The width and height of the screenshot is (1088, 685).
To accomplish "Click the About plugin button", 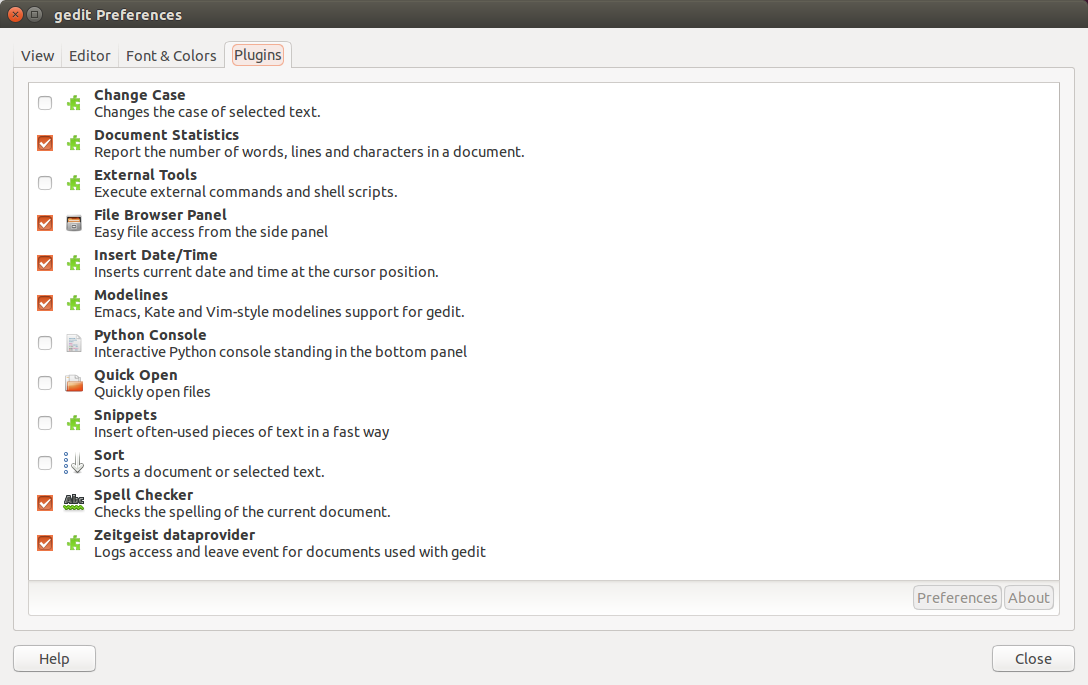I will 1029,598.
